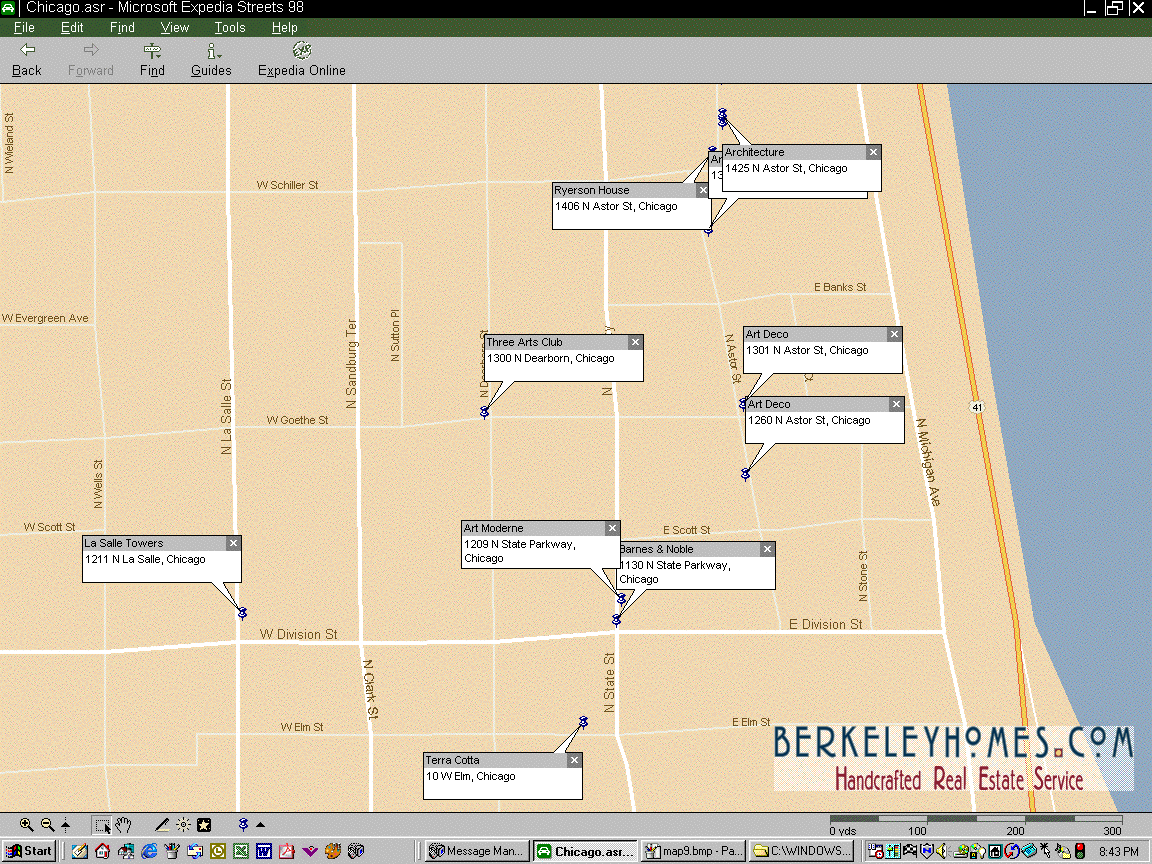Switch to map9.bmp Paint taskbar window
The height and width of the screenshot is (864, 1152).
pos(692,851)
